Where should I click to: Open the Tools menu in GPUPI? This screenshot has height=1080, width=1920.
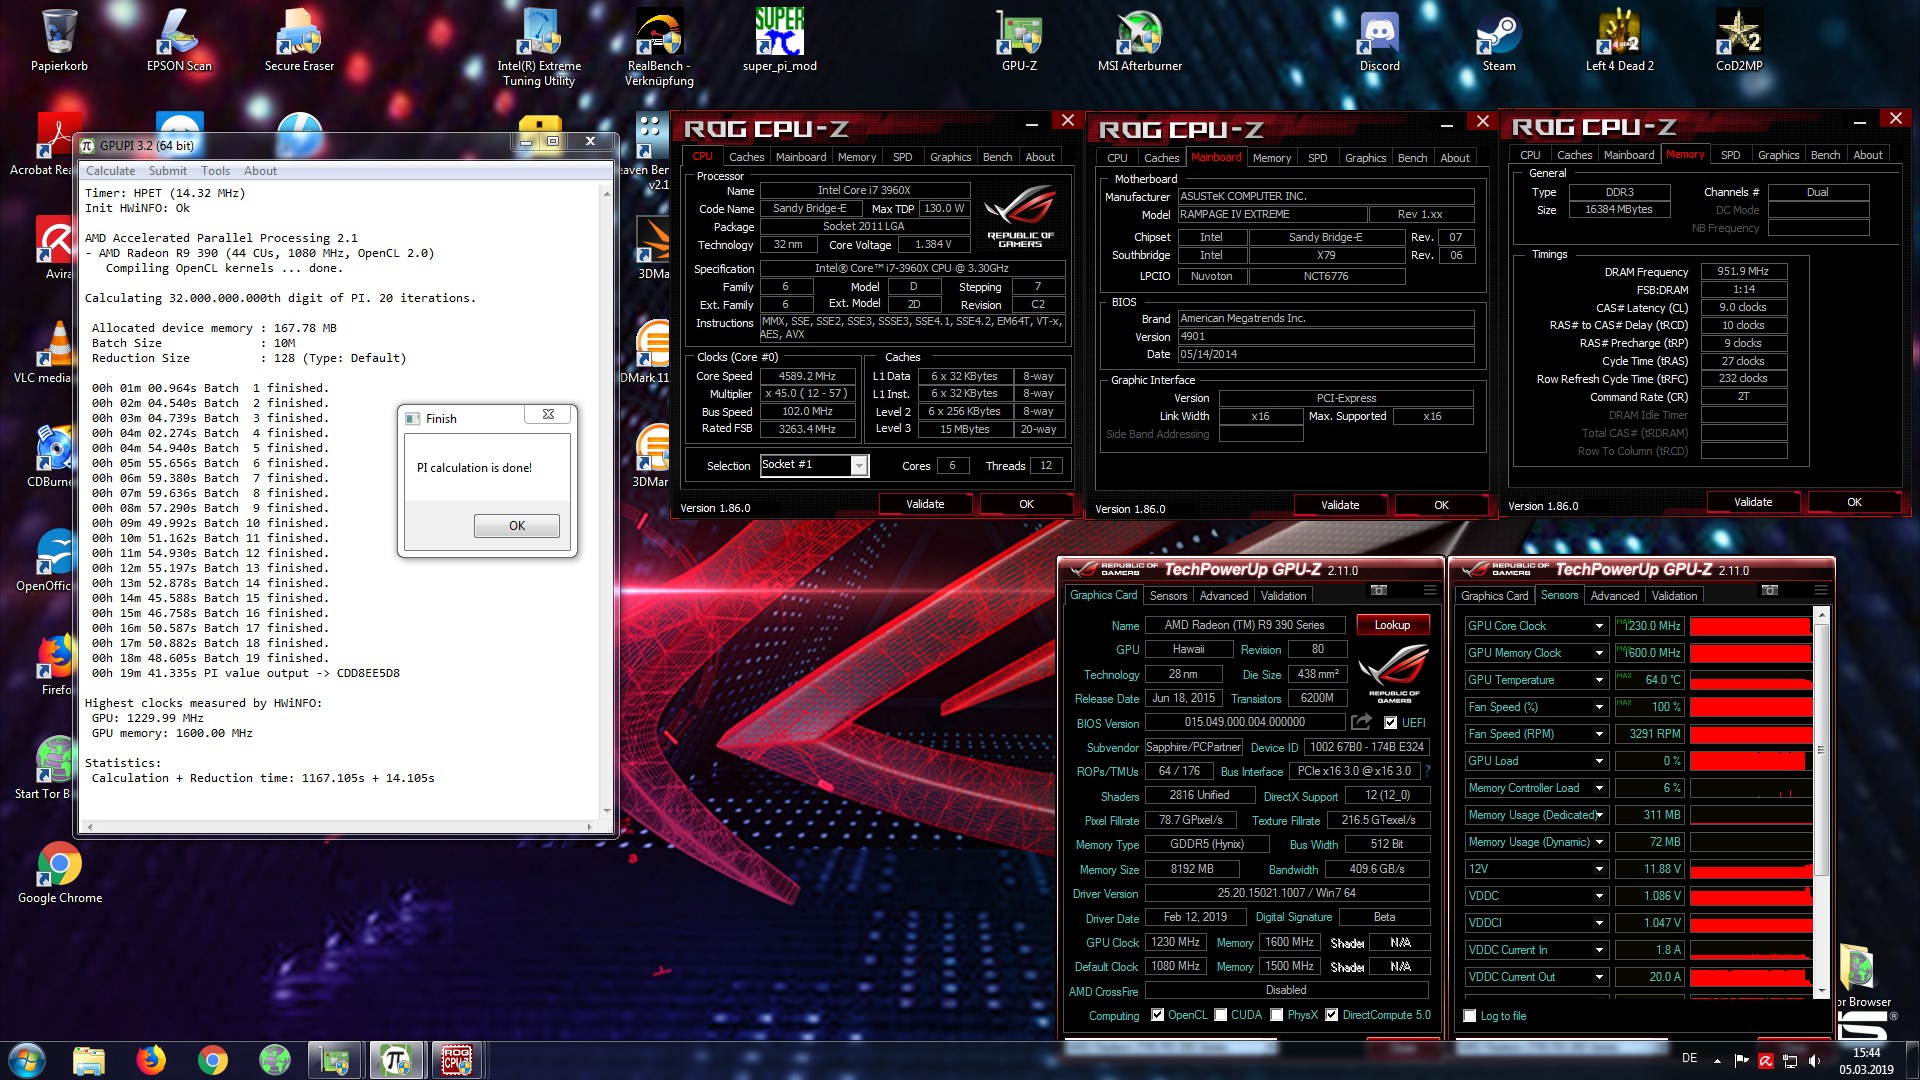tap(215, 171)
